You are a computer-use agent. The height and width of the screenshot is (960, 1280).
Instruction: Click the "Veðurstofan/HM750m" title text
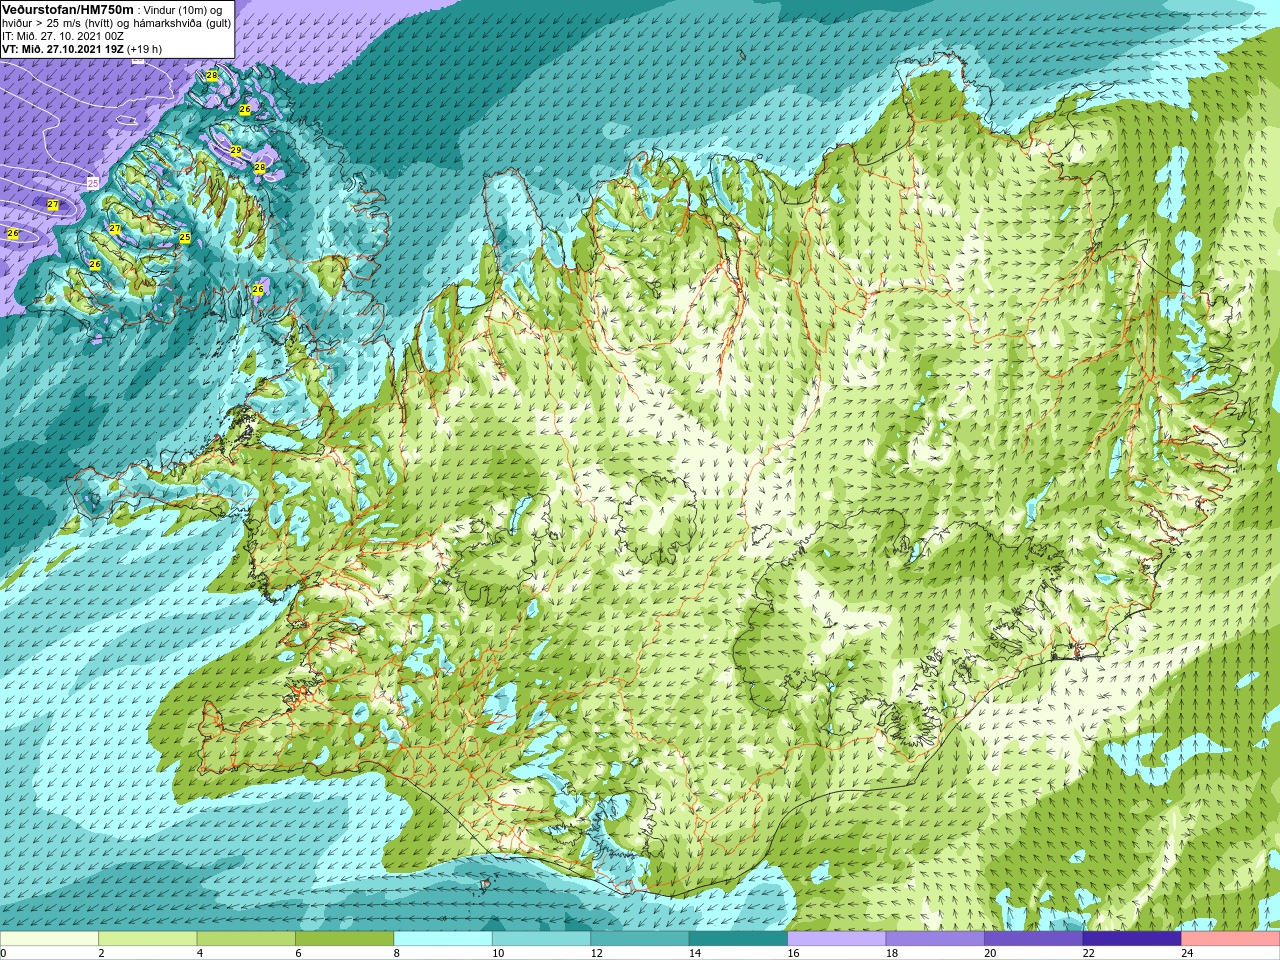tap(67, 9)
